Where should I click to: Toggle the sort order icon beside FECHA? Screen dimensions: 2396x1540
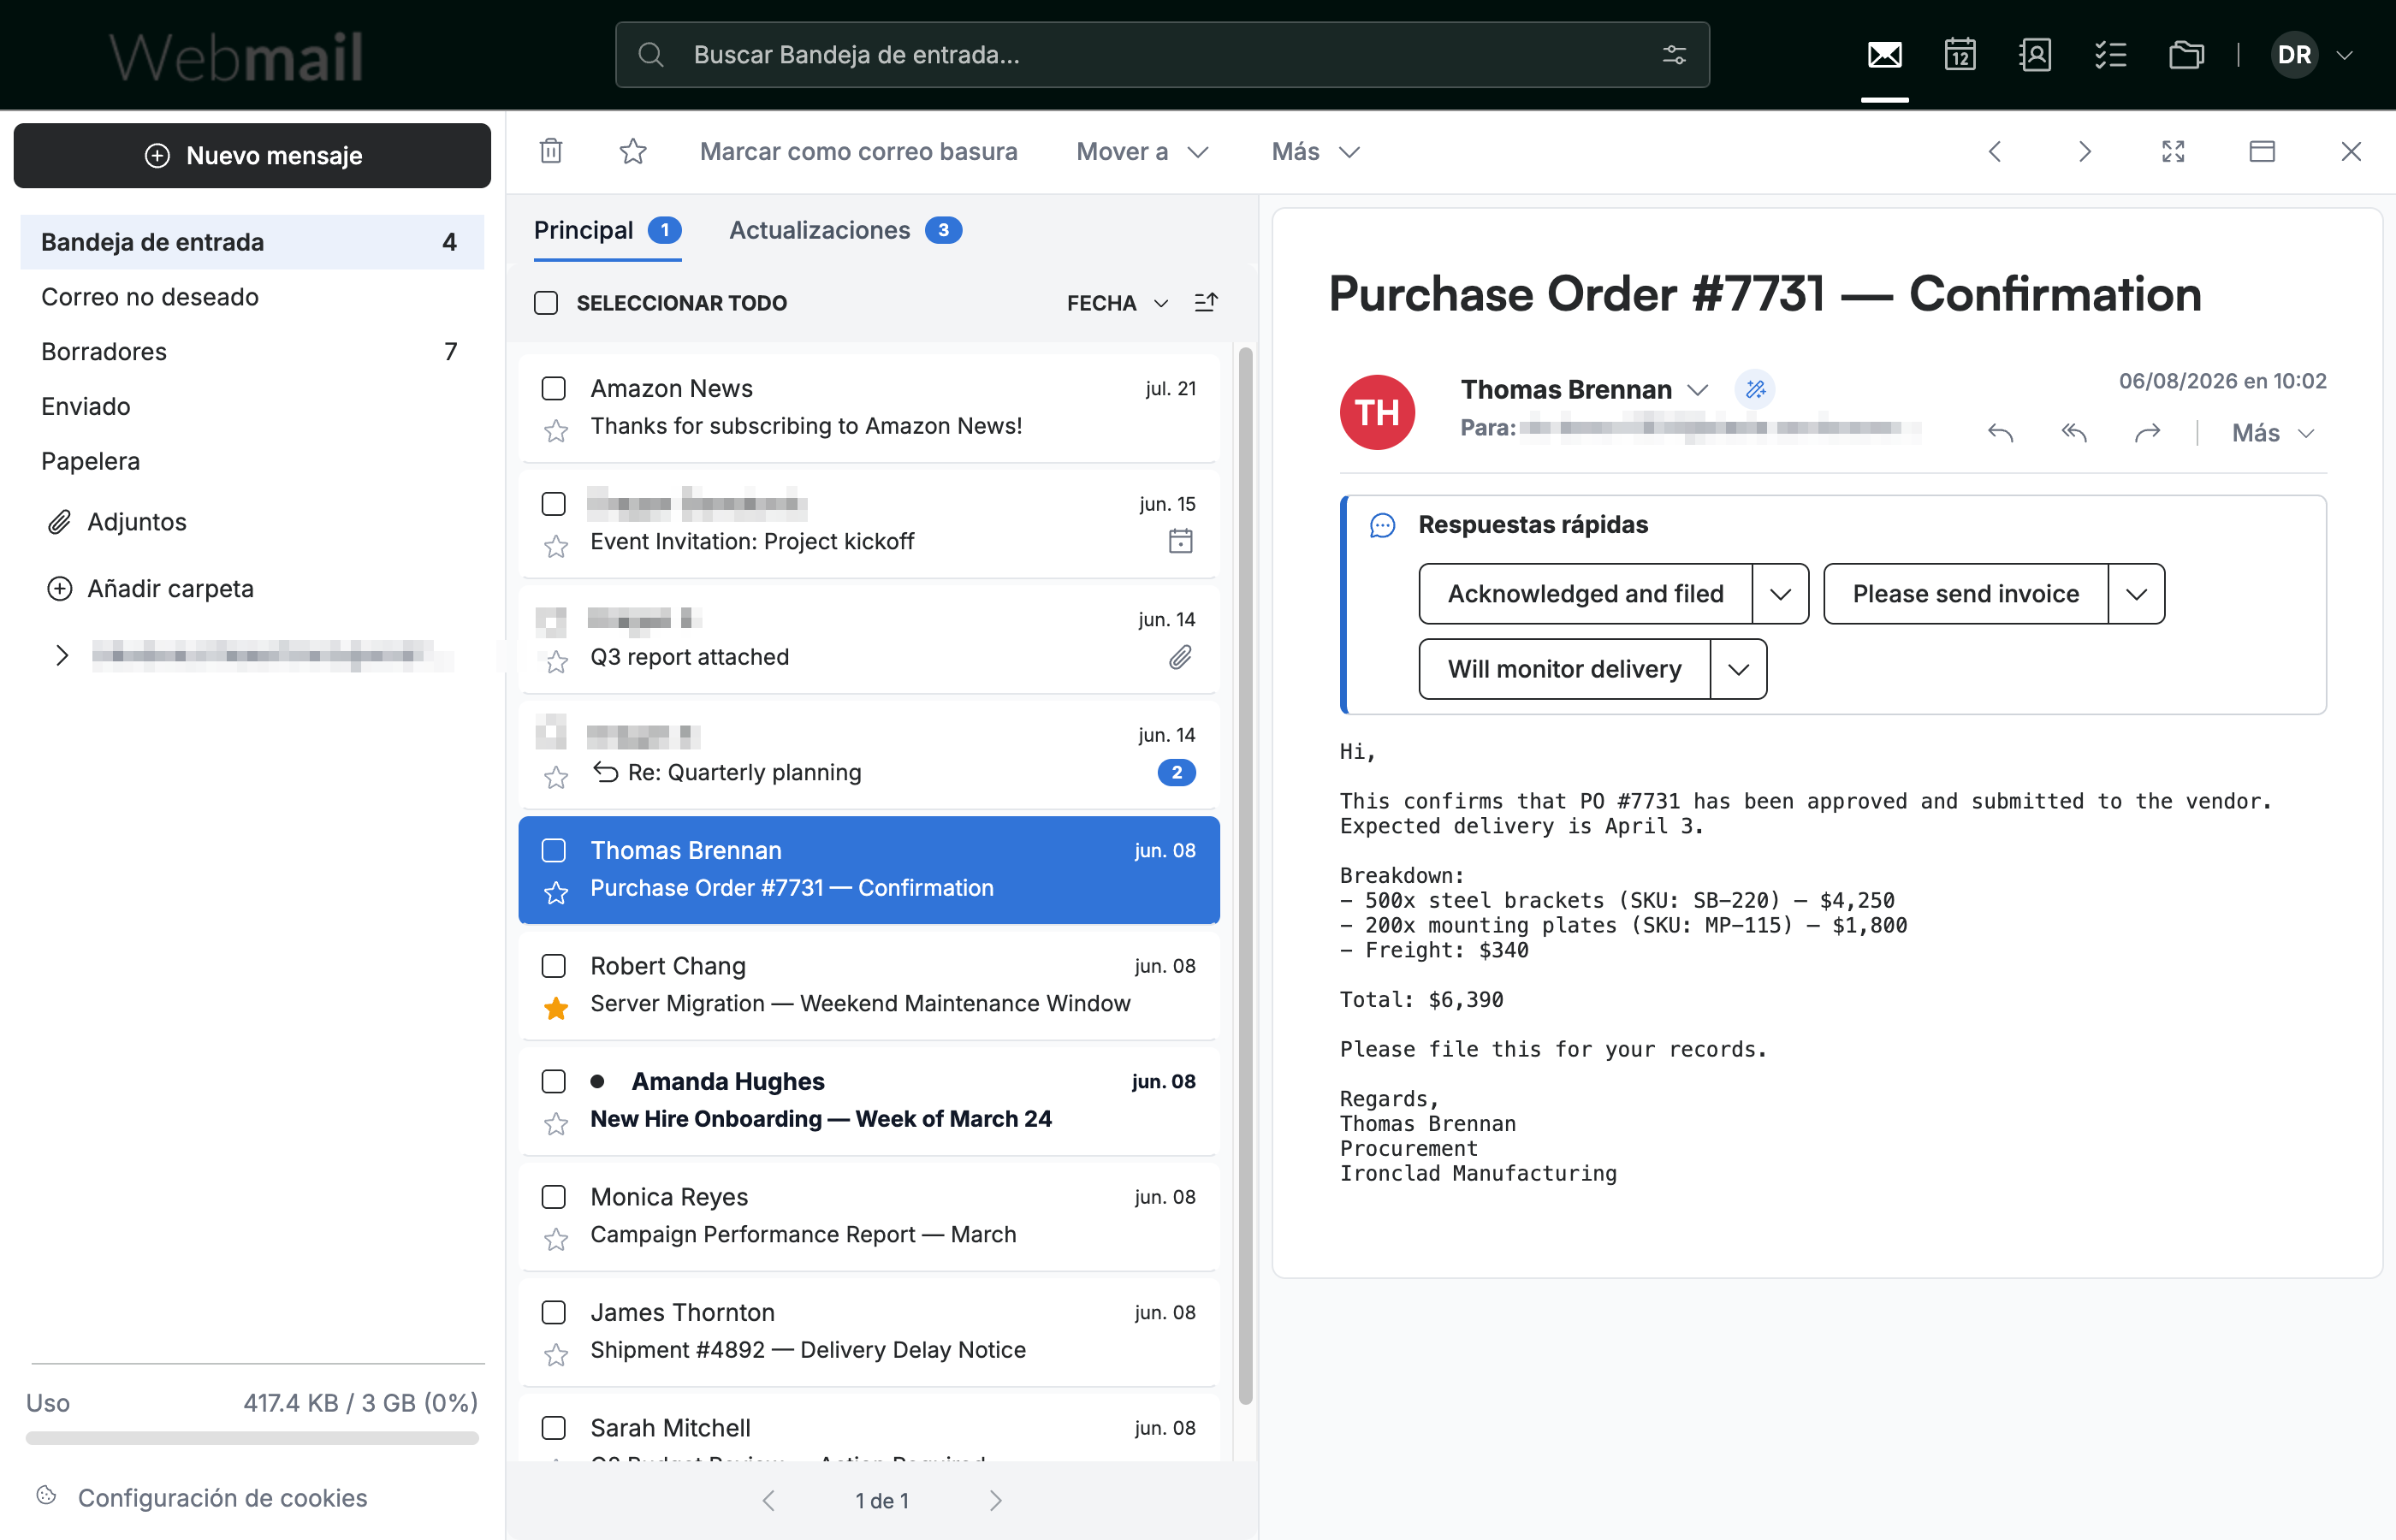1206,303
